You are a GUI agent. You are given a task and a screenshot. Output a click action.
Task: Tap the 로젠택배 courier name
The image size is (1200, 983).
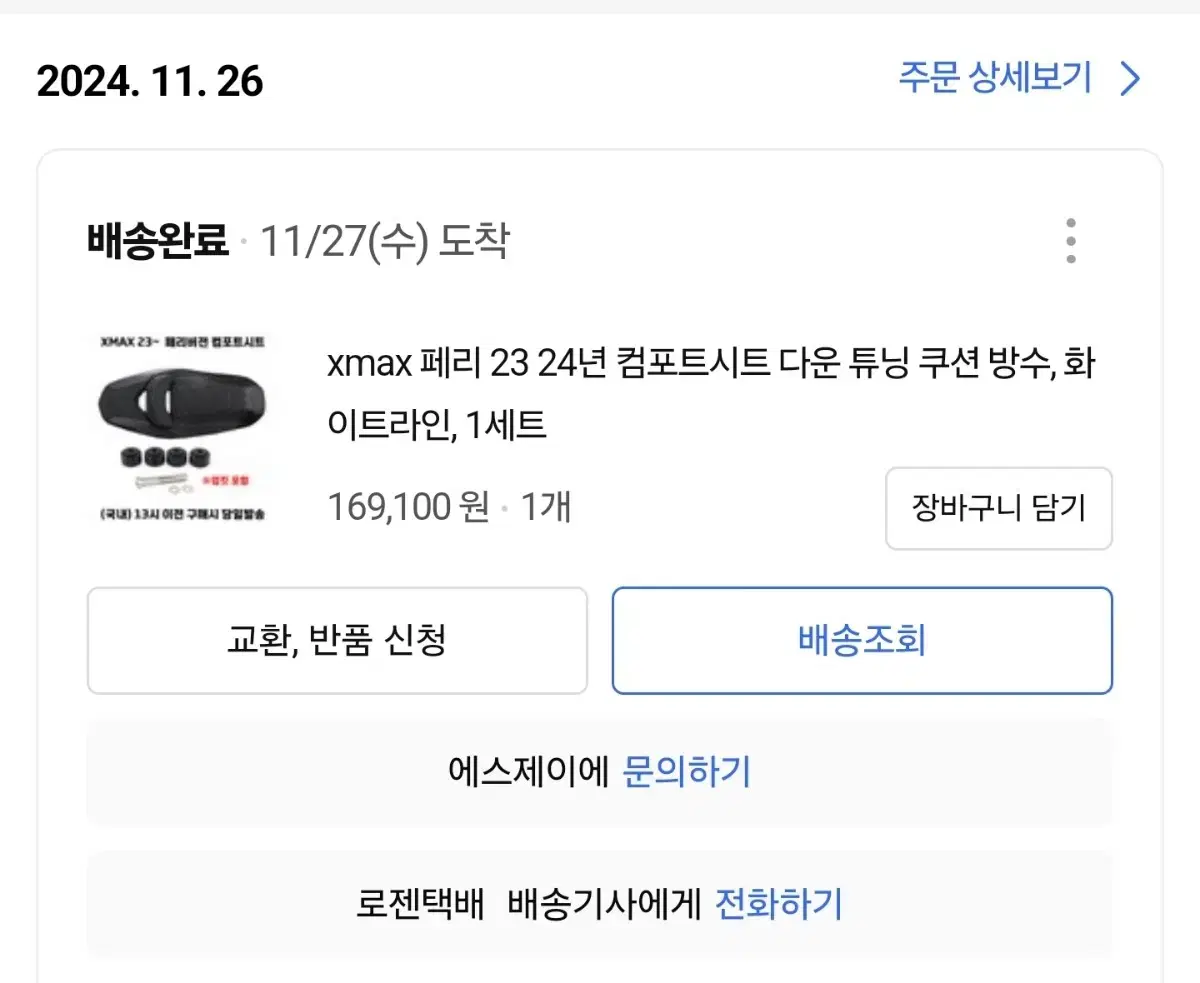(x=420, y=904)
